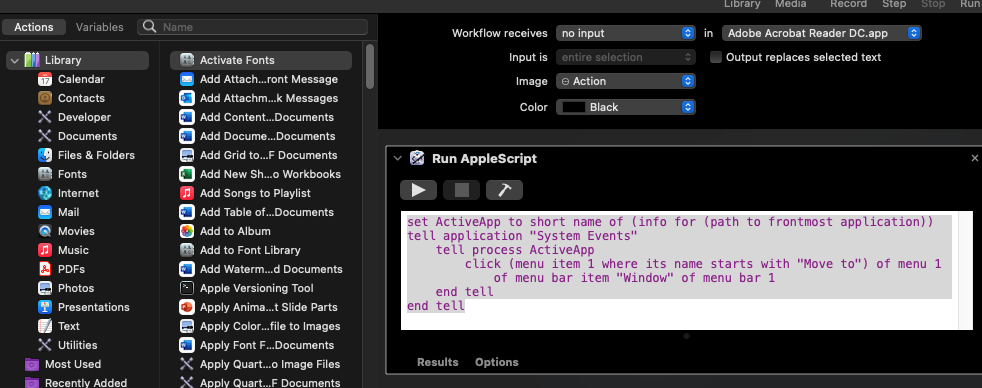Select Add New Sh...o Workbooks Excel action
The width and height of the screenshot is (982, 388).
(261, 174)
